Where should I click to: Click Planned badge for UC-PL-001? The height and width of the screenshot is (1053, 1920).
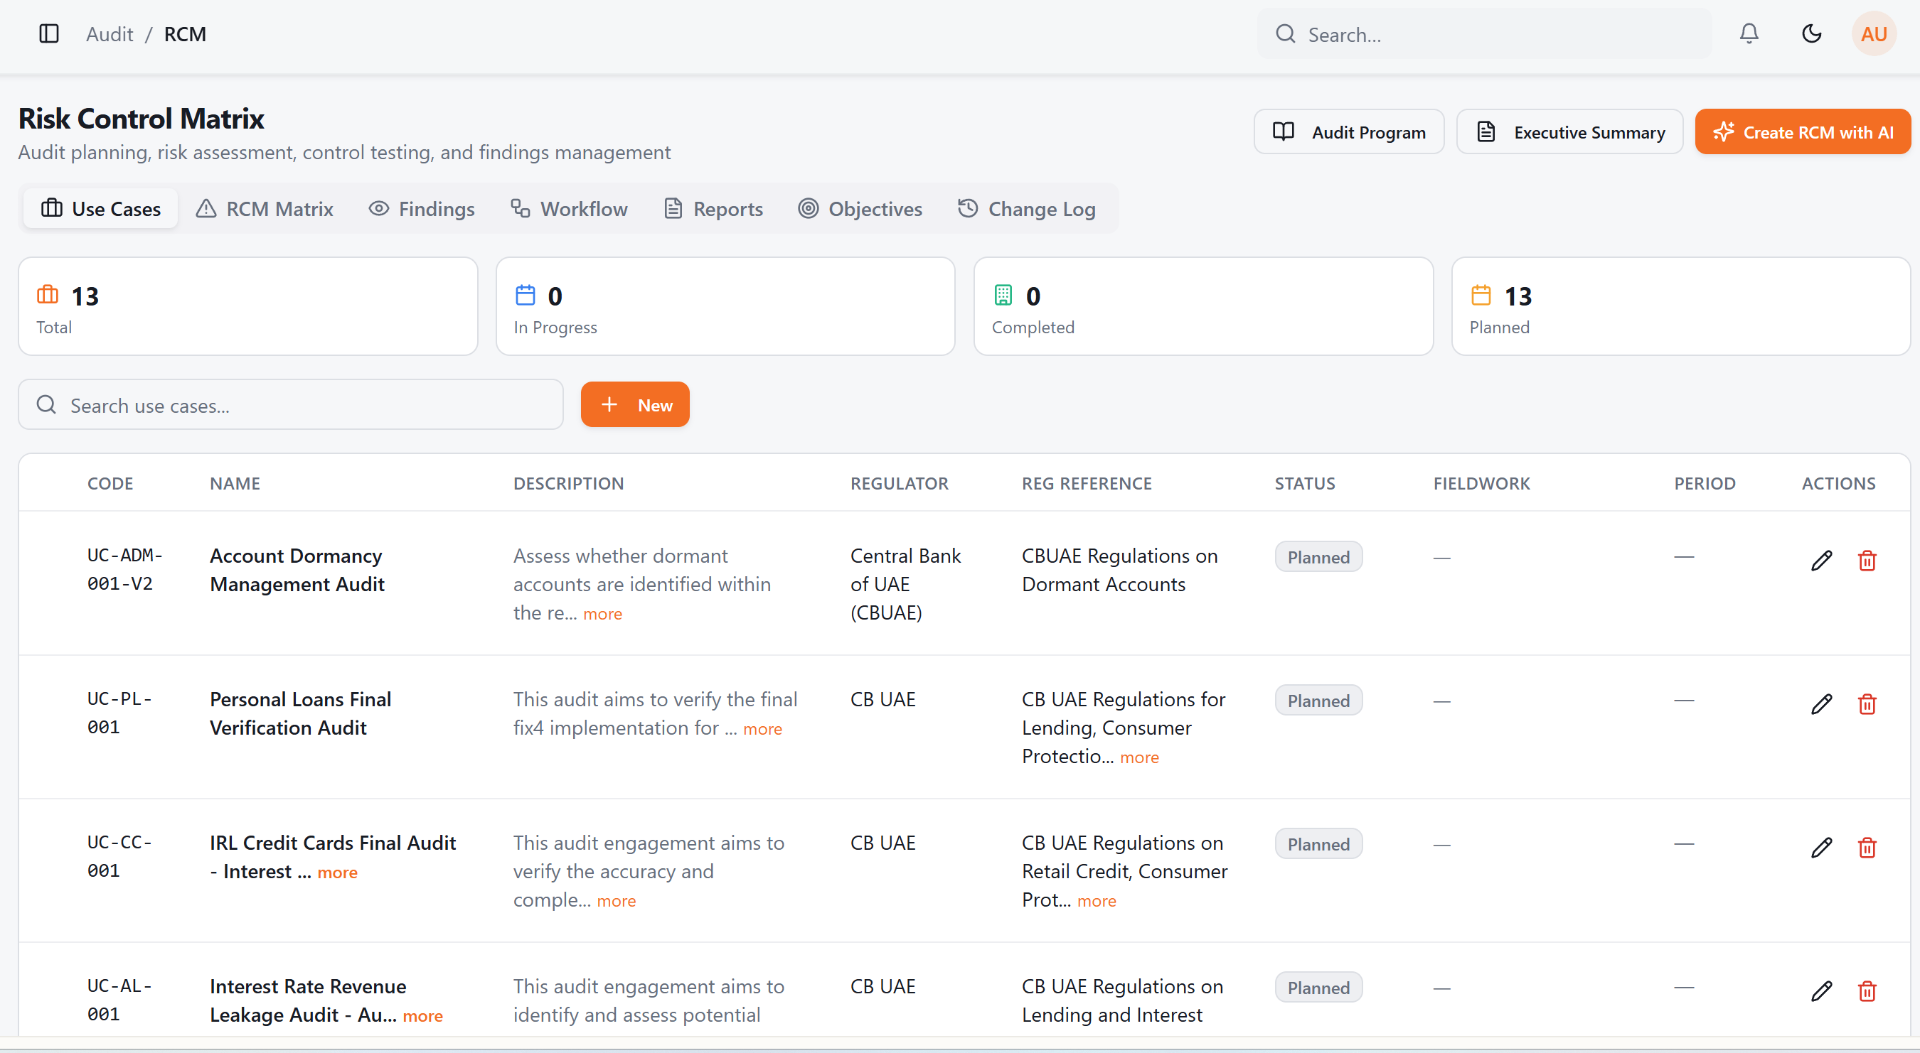coord(1318,701)
